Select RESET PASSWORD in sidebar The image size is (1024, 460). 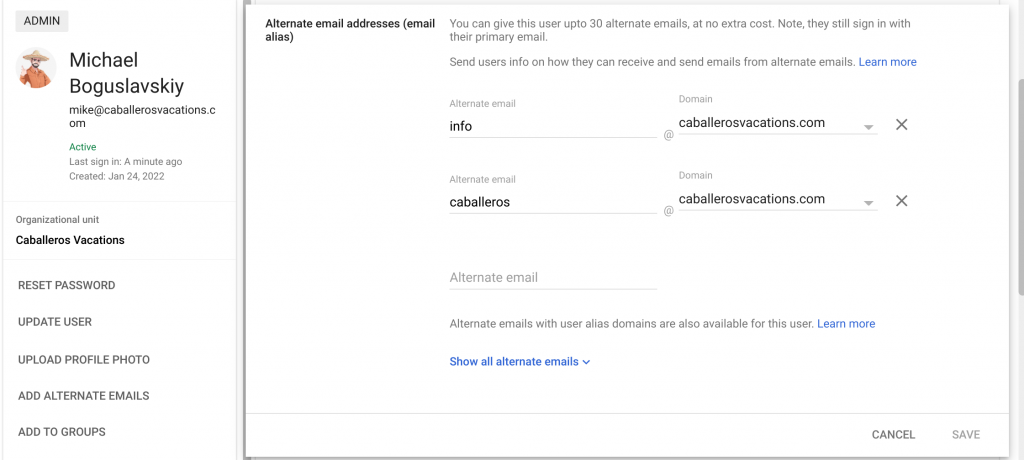pyautogui.click(x=67, y=286)
